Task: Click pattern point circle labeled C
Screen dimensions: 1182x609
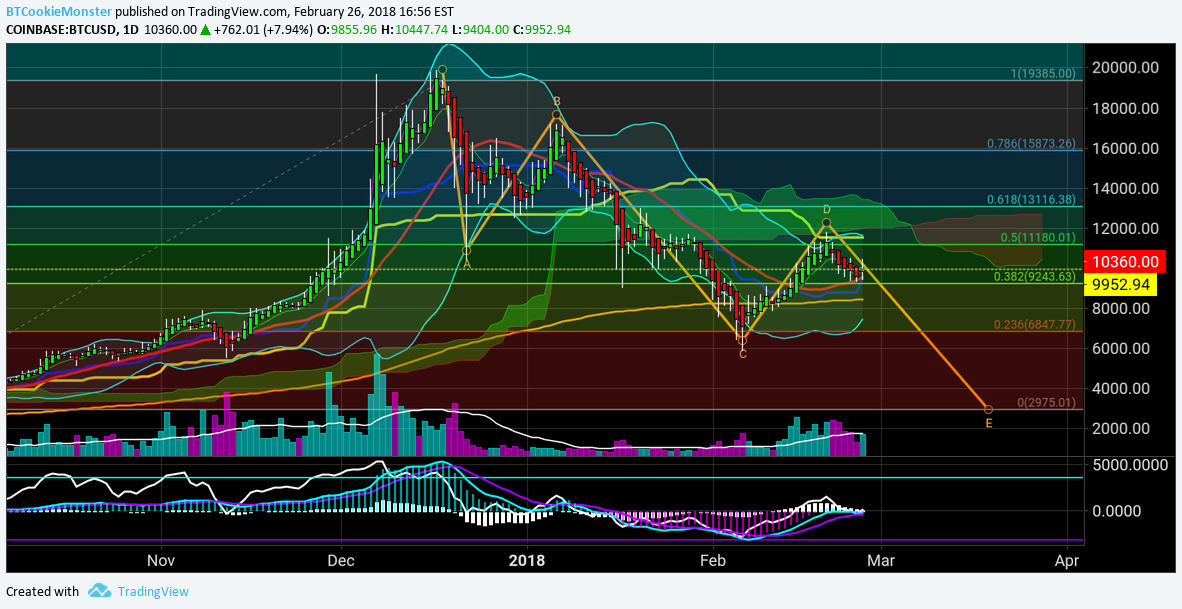Action: click(743, 341)
